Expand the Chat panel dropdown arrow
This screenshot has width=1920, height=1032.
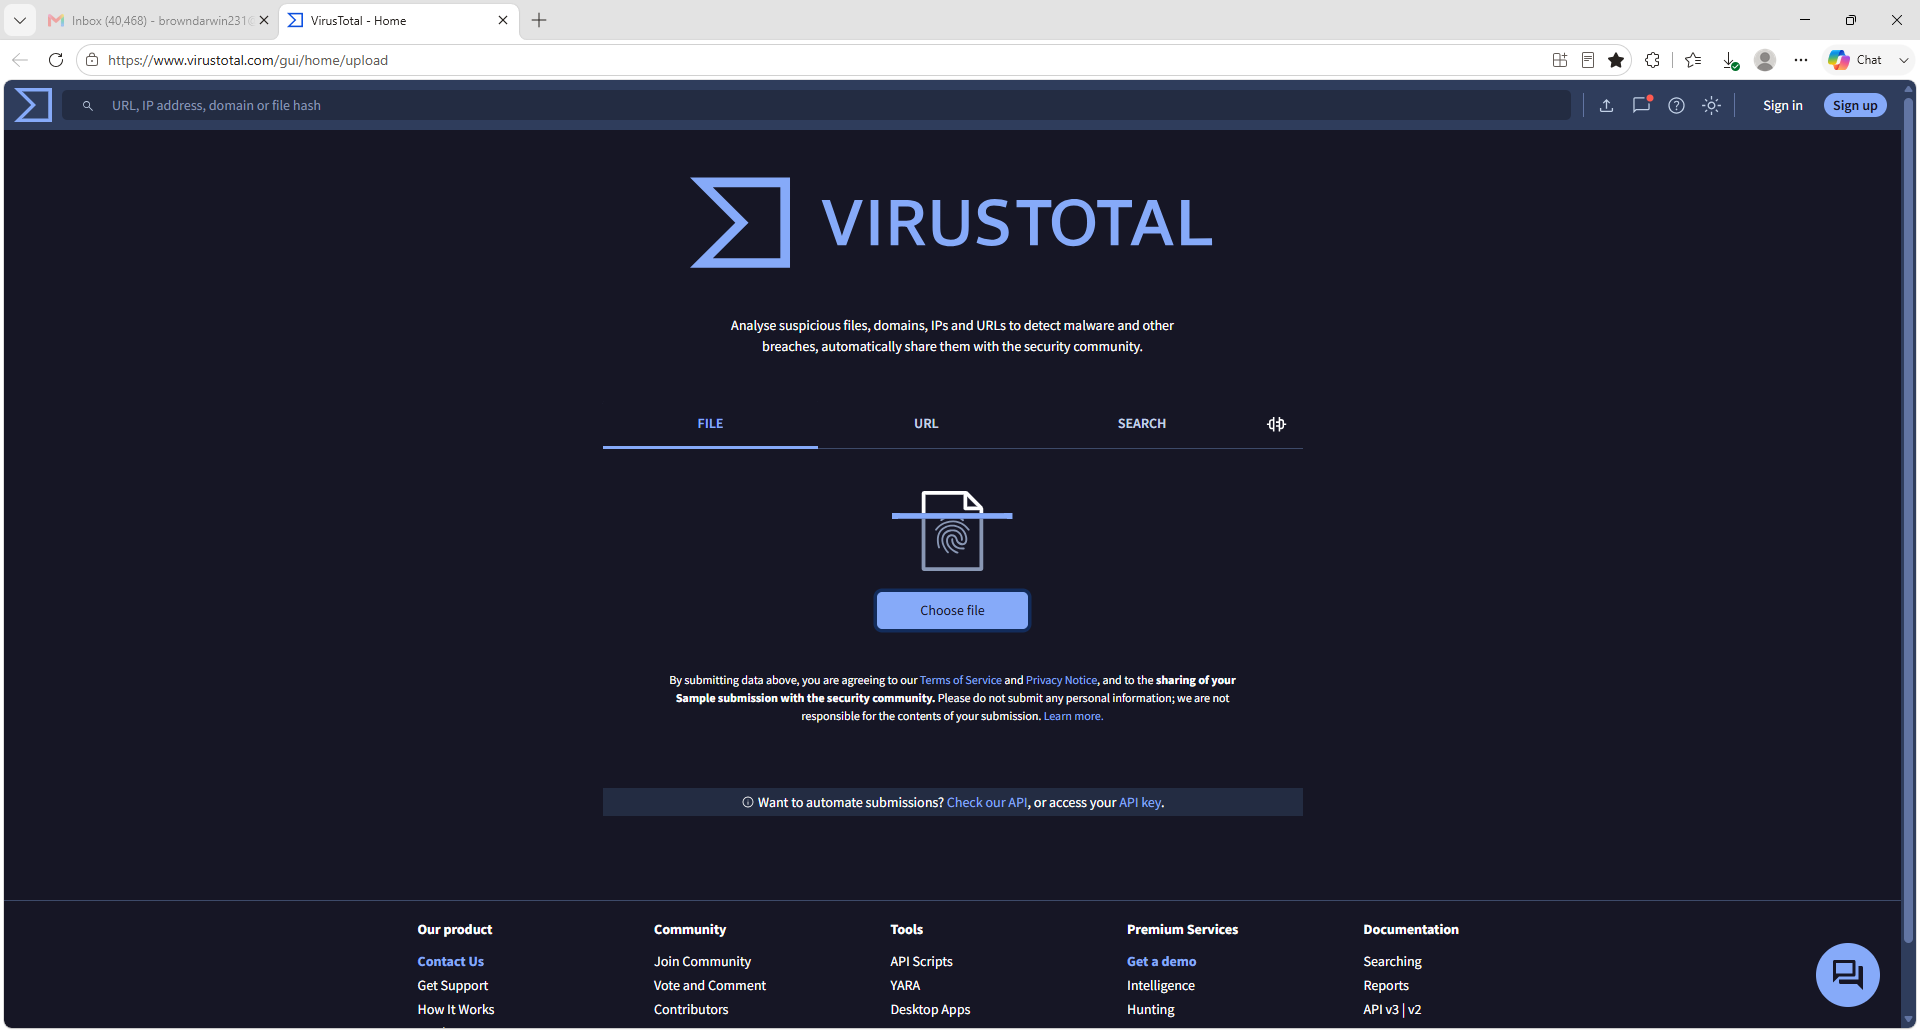tap(1903, 60)
